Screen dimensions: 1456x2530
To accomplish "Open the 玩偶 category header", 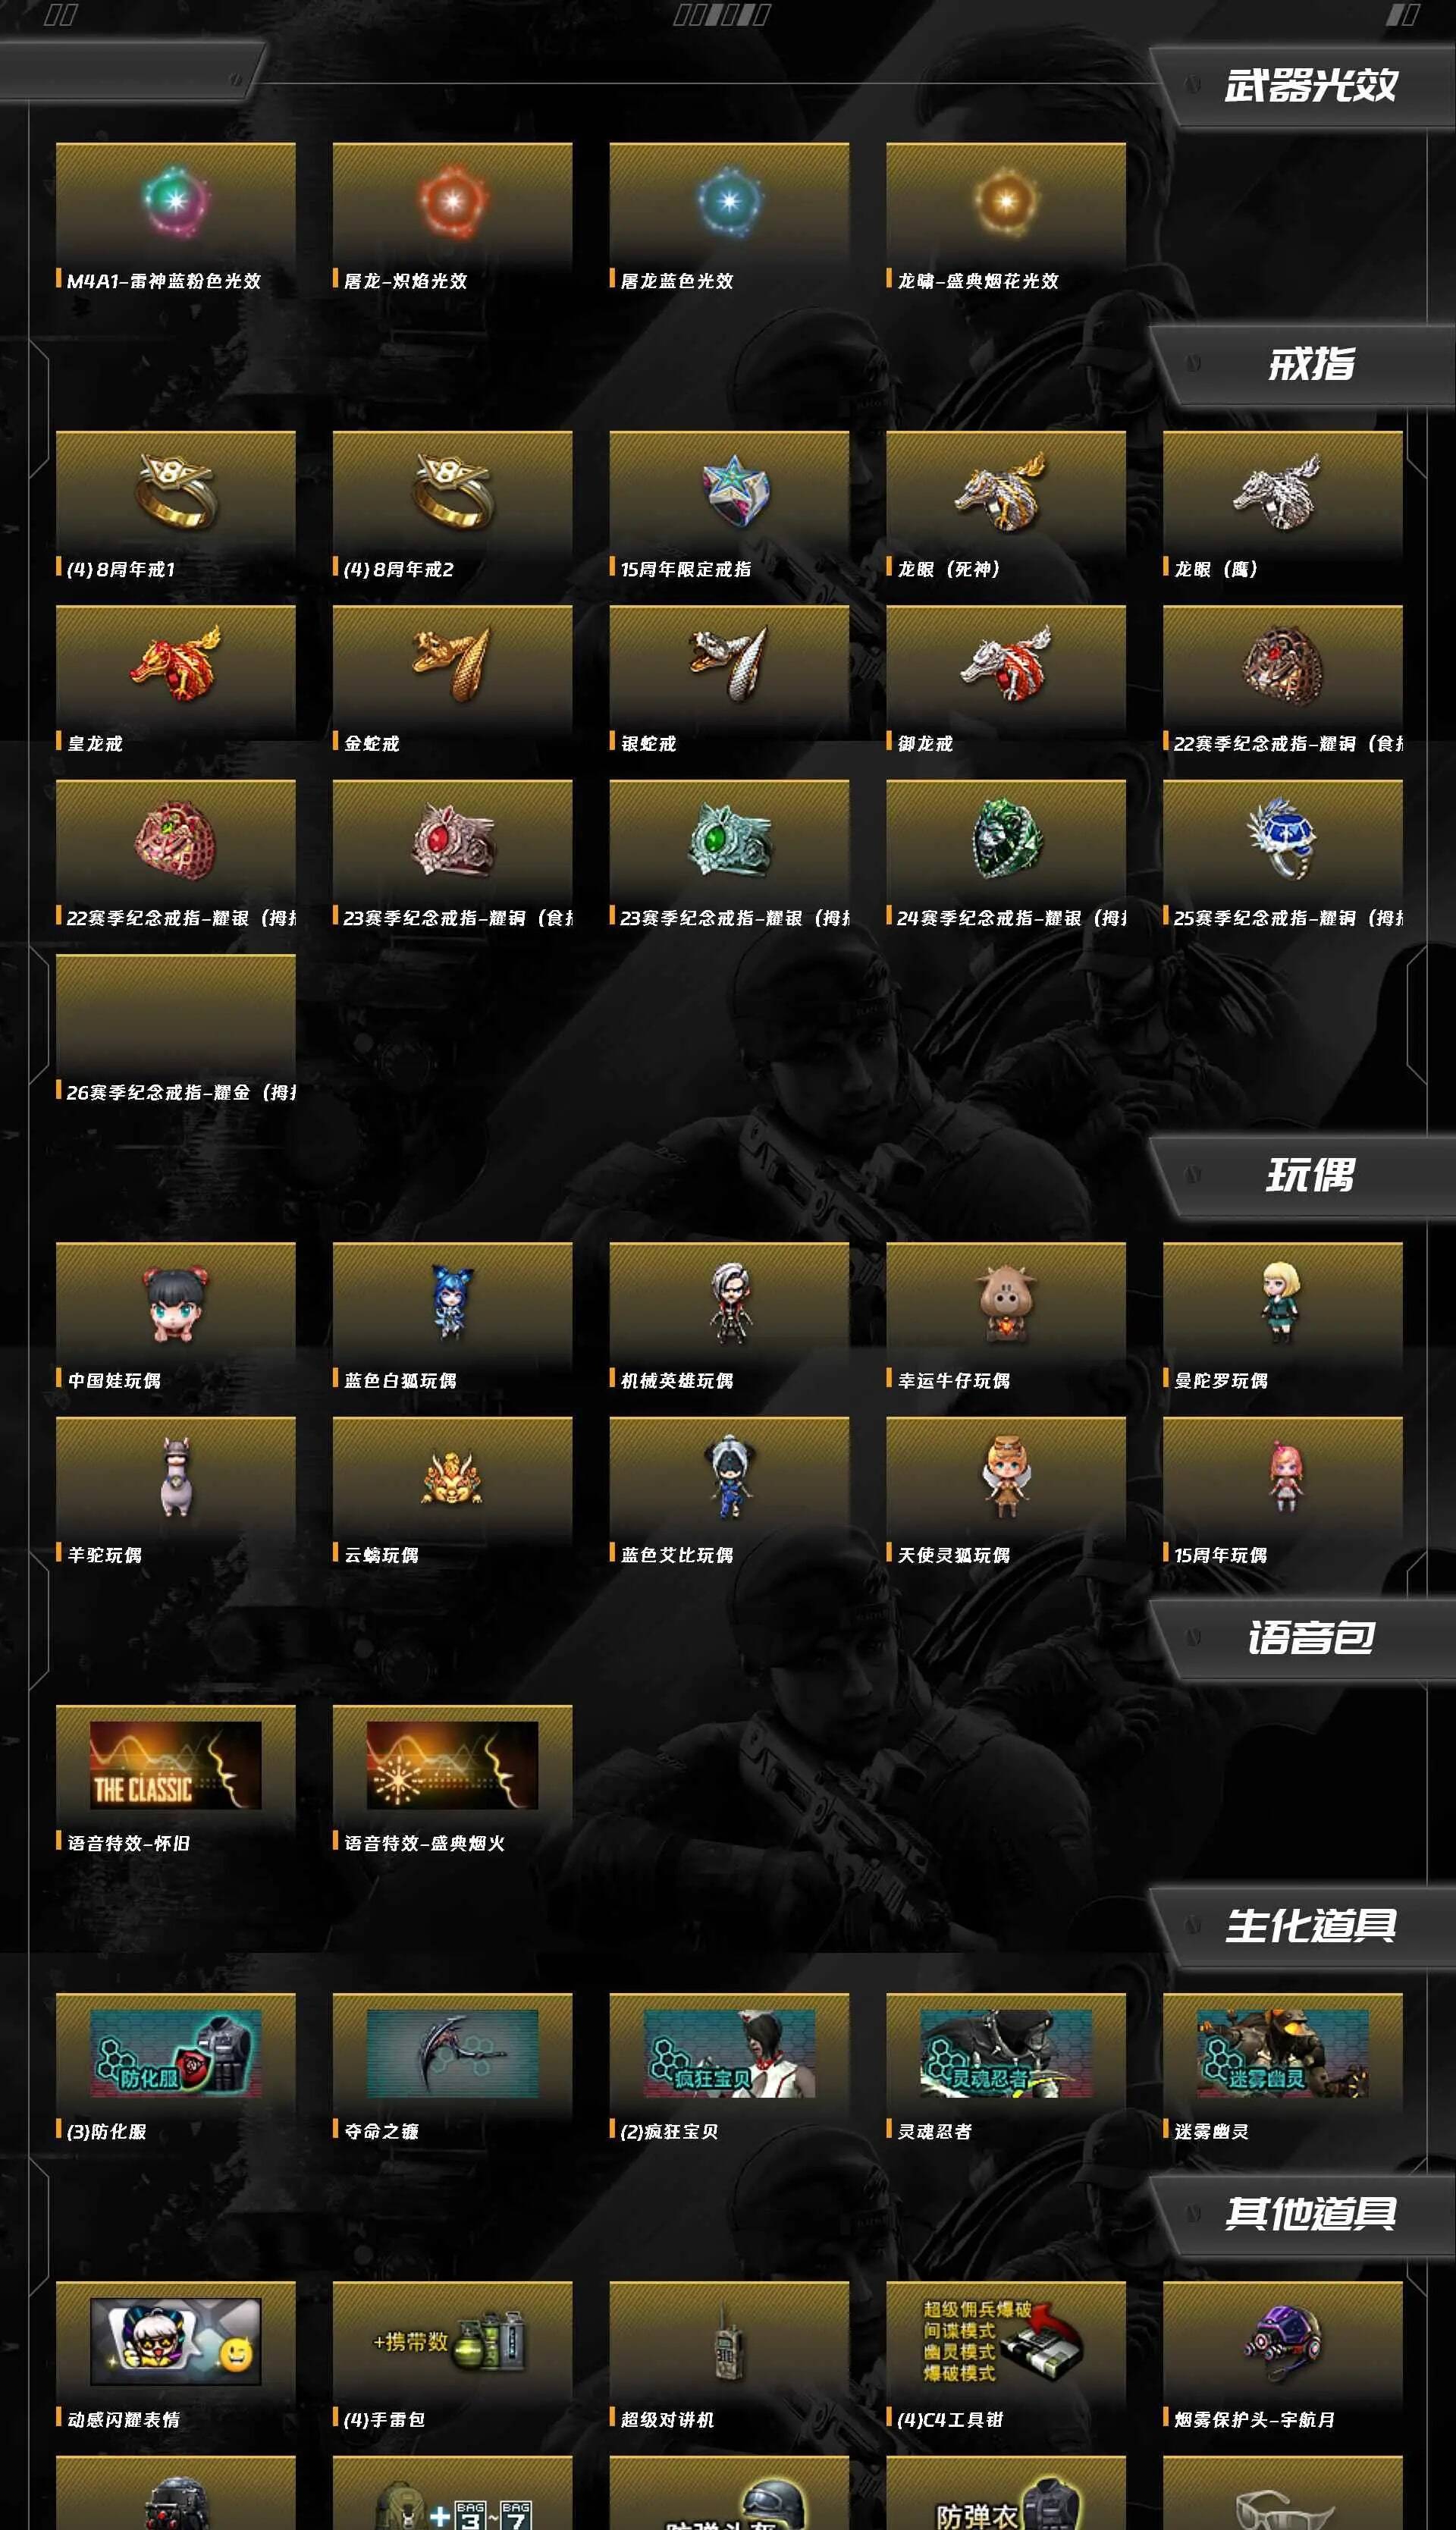I will coord(1311,1175).
